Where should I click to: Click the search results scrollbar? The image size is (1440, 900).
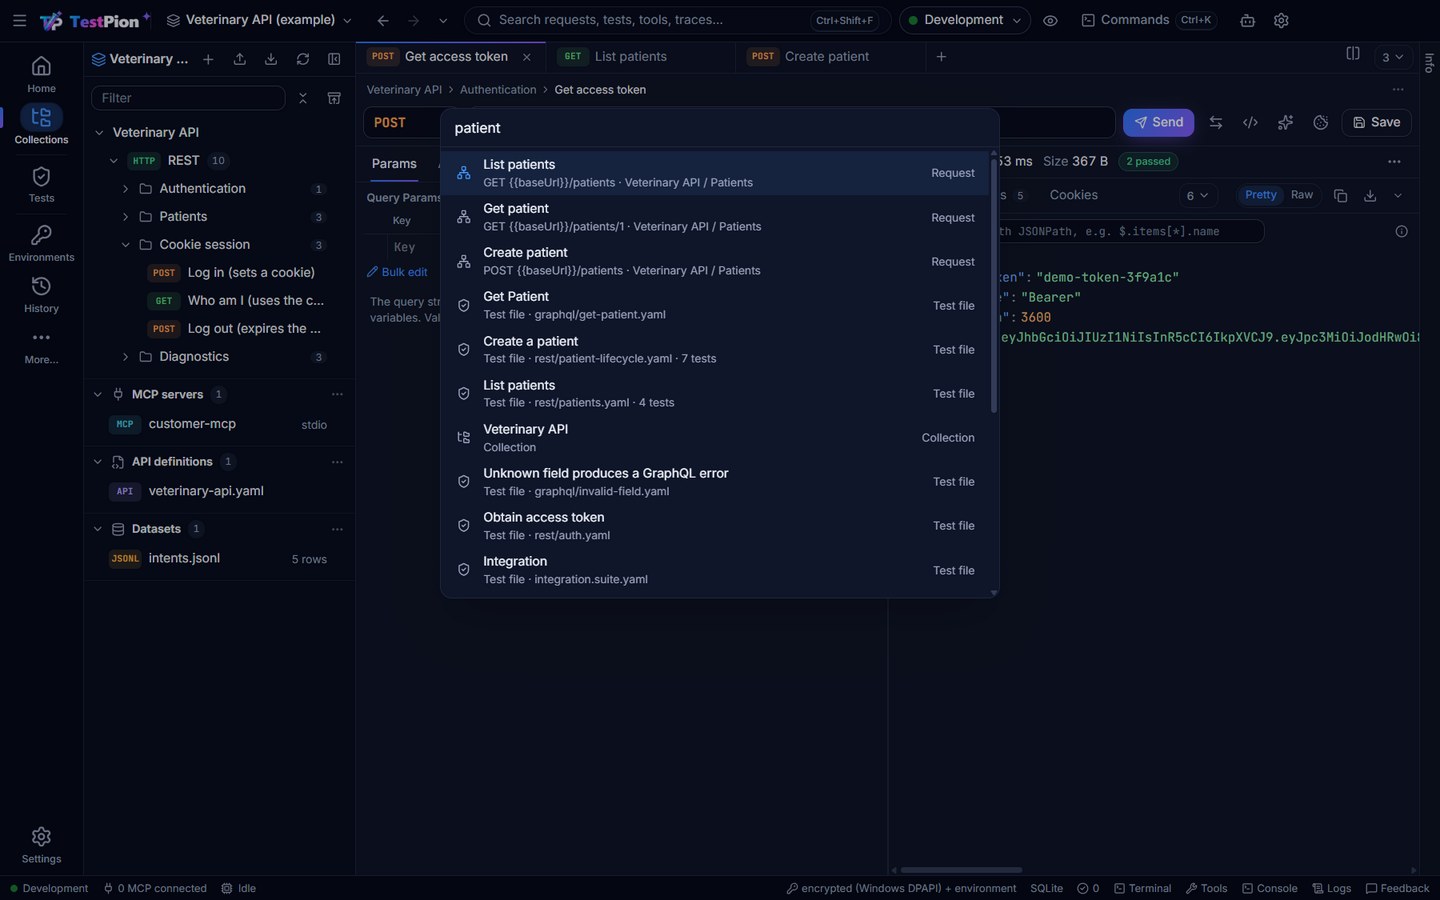[x=993, y=285]
